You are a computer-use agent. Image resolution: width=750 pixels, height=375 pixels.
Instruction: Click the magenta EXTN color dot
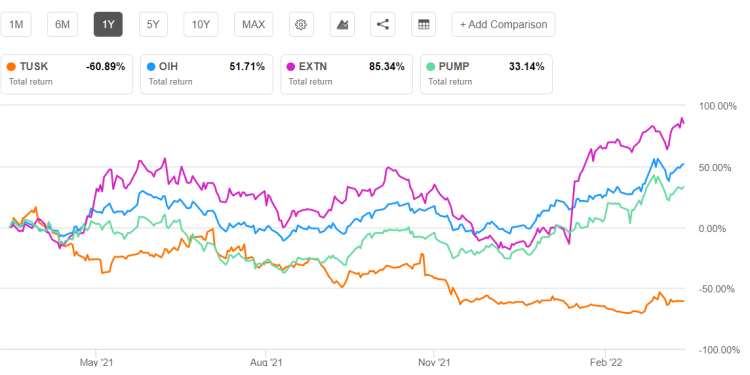[292, 67]
